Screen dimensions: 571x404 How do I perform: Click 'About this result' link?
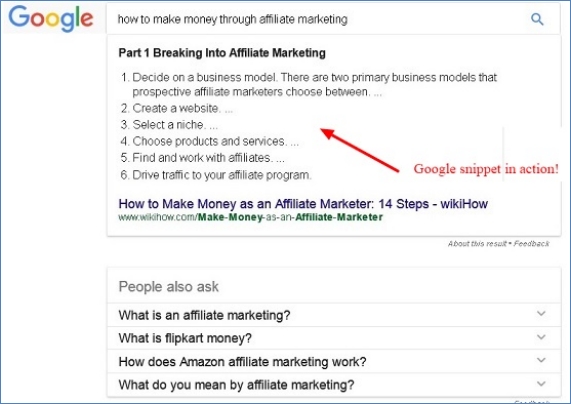point(477,243)
